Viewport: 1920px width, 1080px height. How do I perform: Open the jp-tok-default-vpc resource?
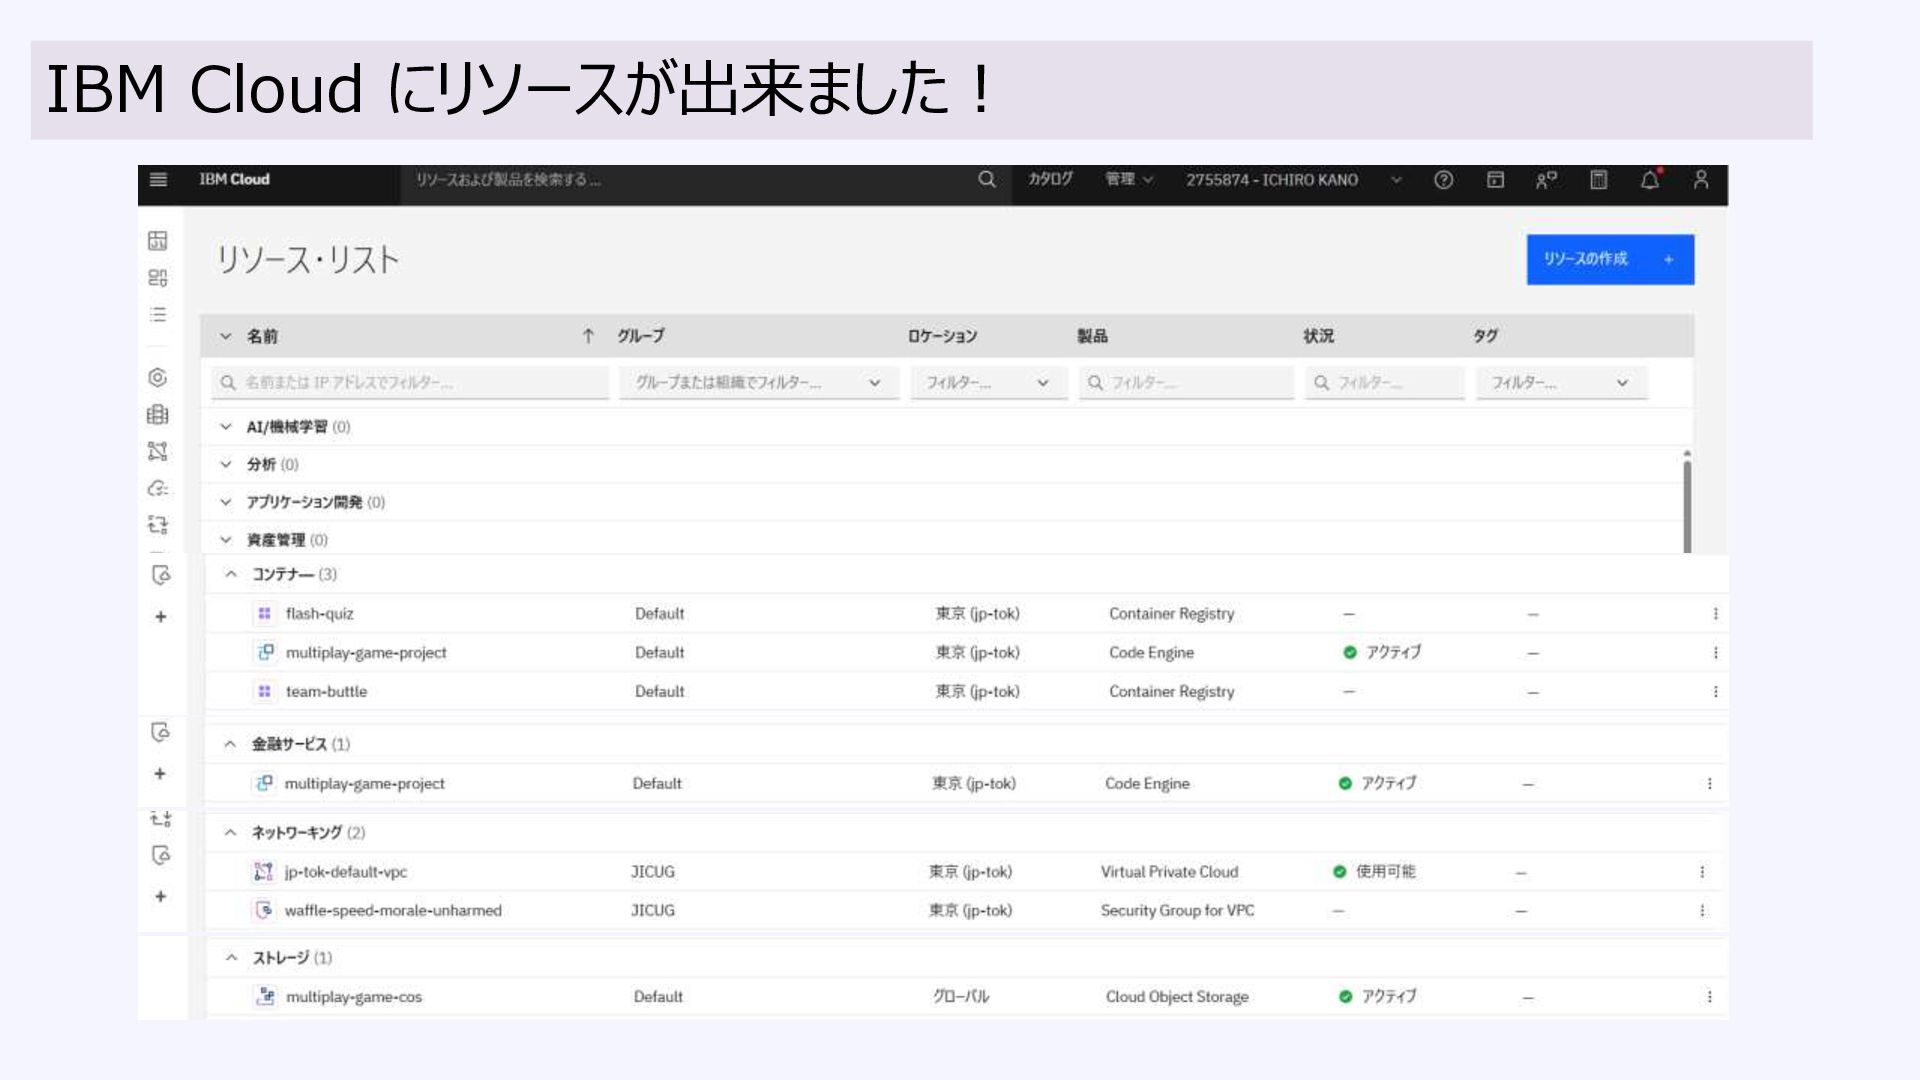(x=346, y=872)
